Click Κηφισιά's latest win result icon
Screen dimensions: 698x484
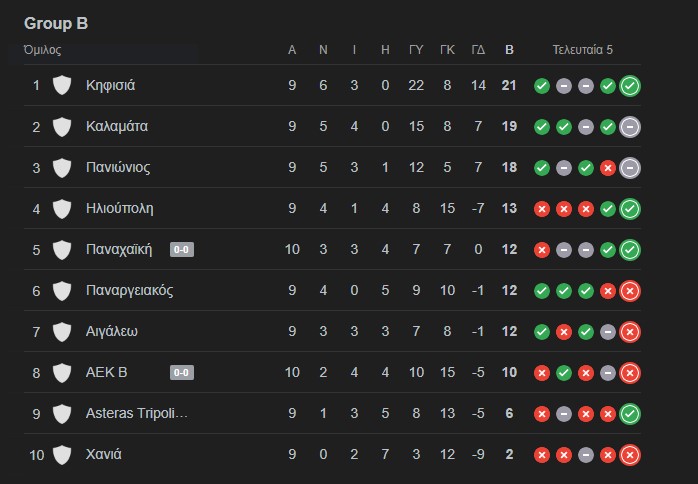click(x=630, y=86)
